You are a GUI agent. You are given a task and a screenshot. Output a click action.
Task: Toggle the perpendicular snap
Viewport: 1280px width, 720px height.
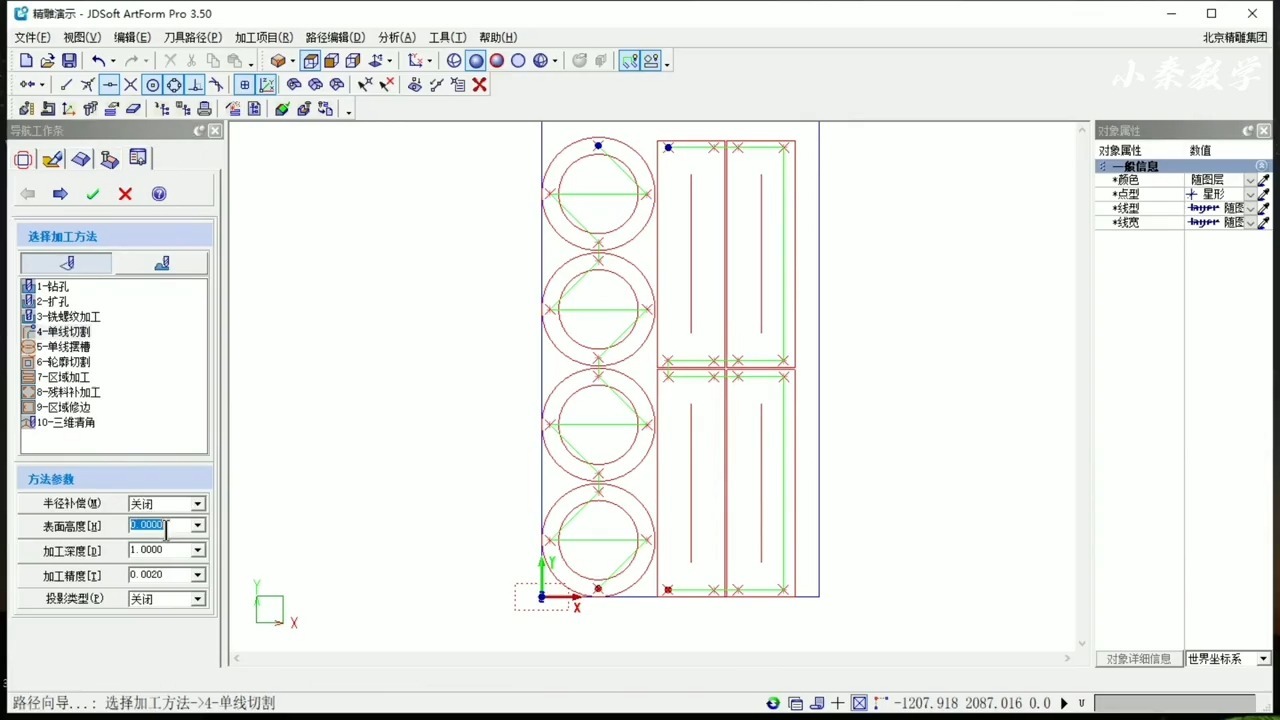tap(196, 85)
